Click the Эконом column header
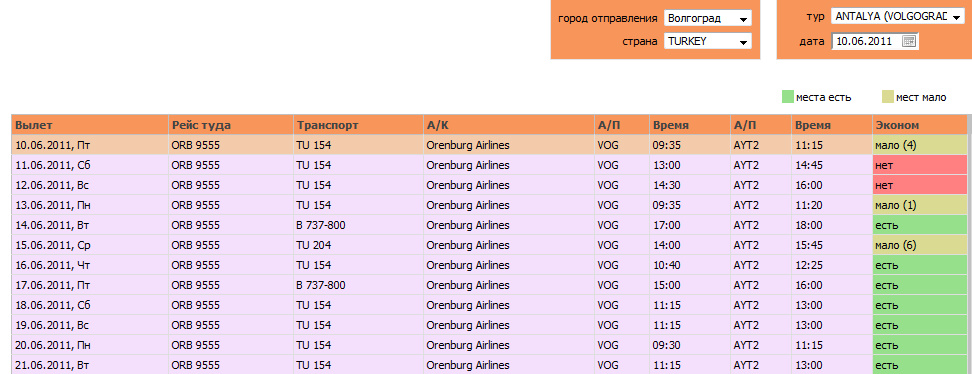Image resolution: width=972 pixels, height=374 pixels. click(919, 125)
